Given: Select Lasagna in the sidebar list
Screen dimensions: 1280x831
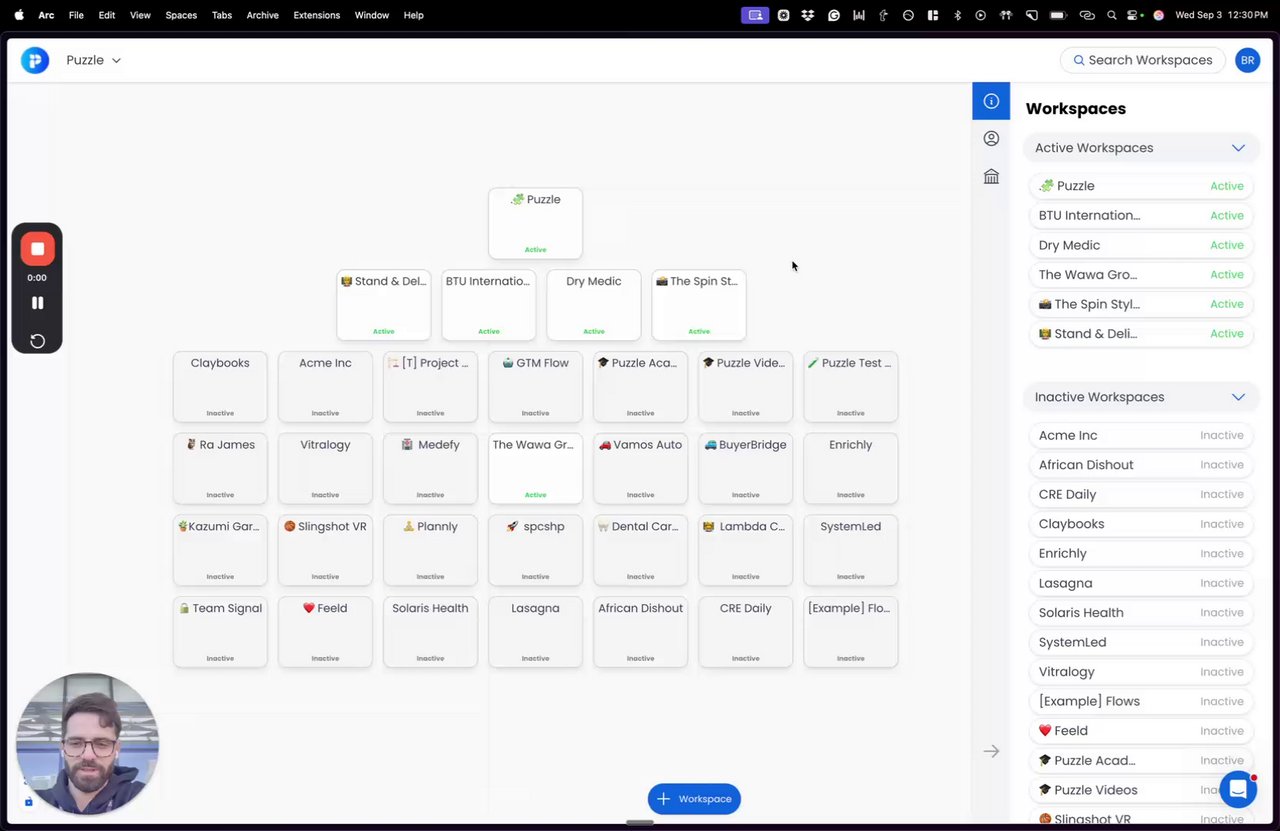Looking at the screenshot, I should coord(1141,583).
